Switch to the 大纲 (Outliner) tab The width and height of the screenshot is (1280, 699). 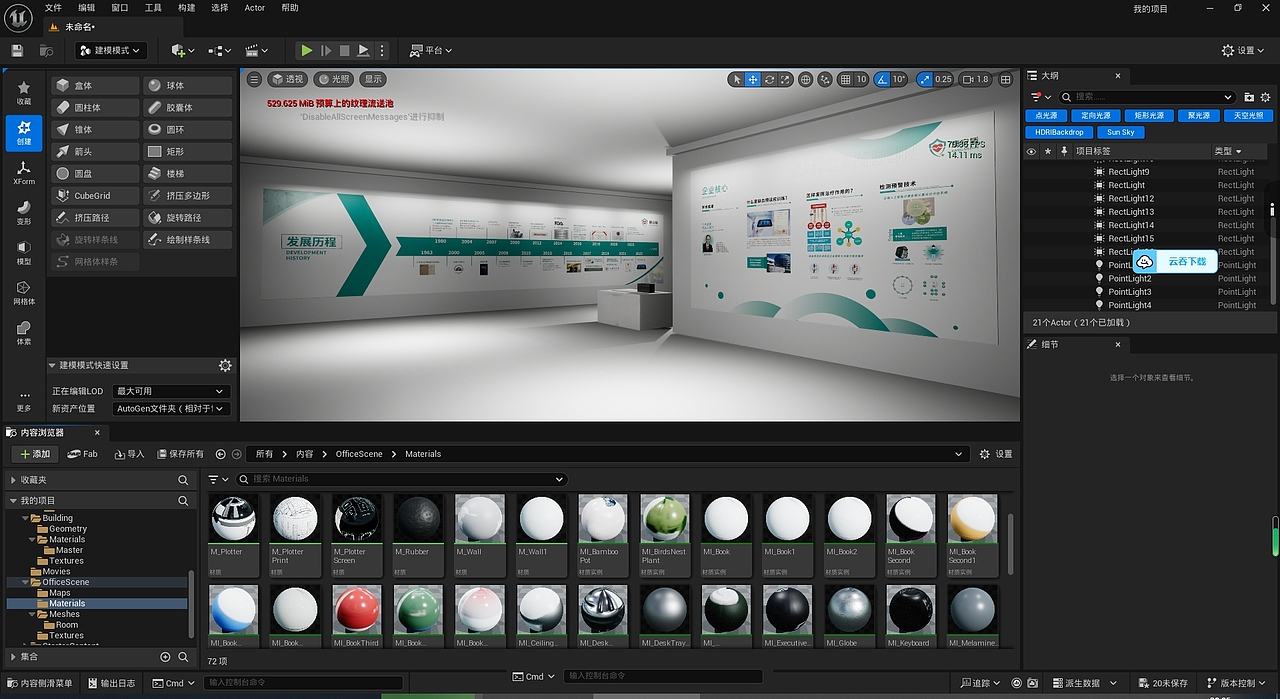coord(1047,75)
